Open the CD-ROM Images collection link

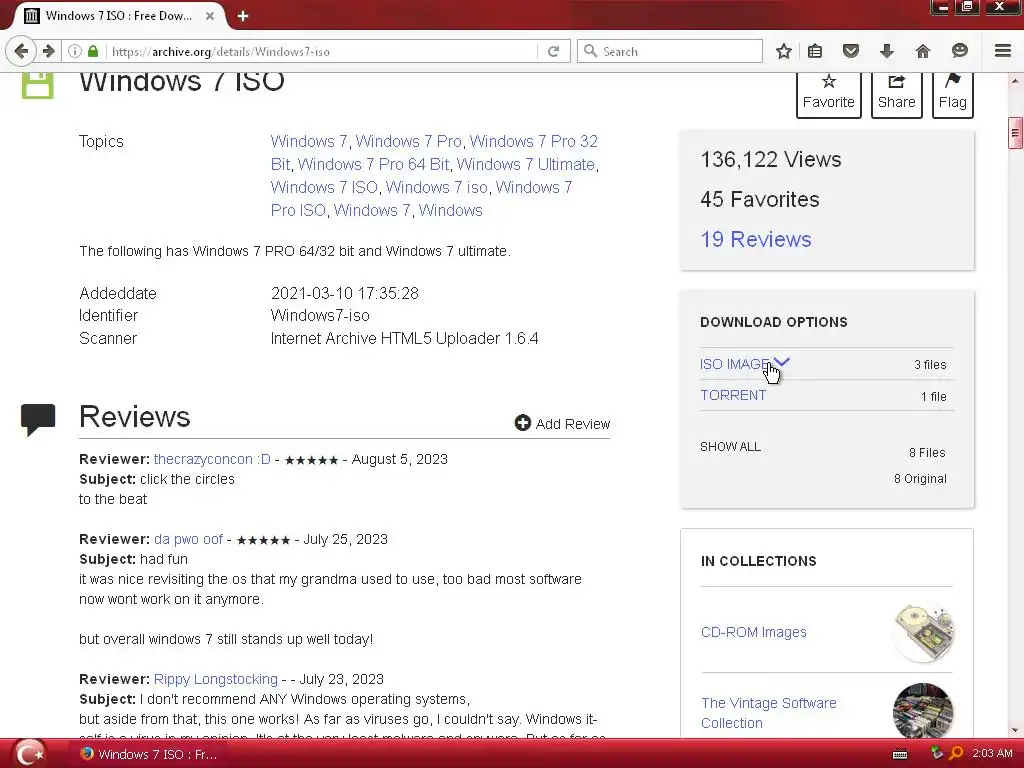pos(754,632)
